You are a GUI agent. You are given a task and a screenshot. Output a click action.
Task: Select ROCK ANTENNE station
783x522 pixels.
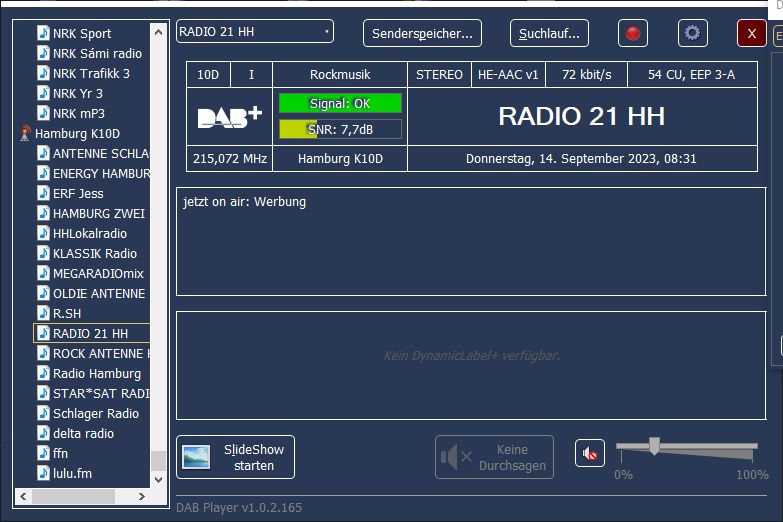click(101, 353)
